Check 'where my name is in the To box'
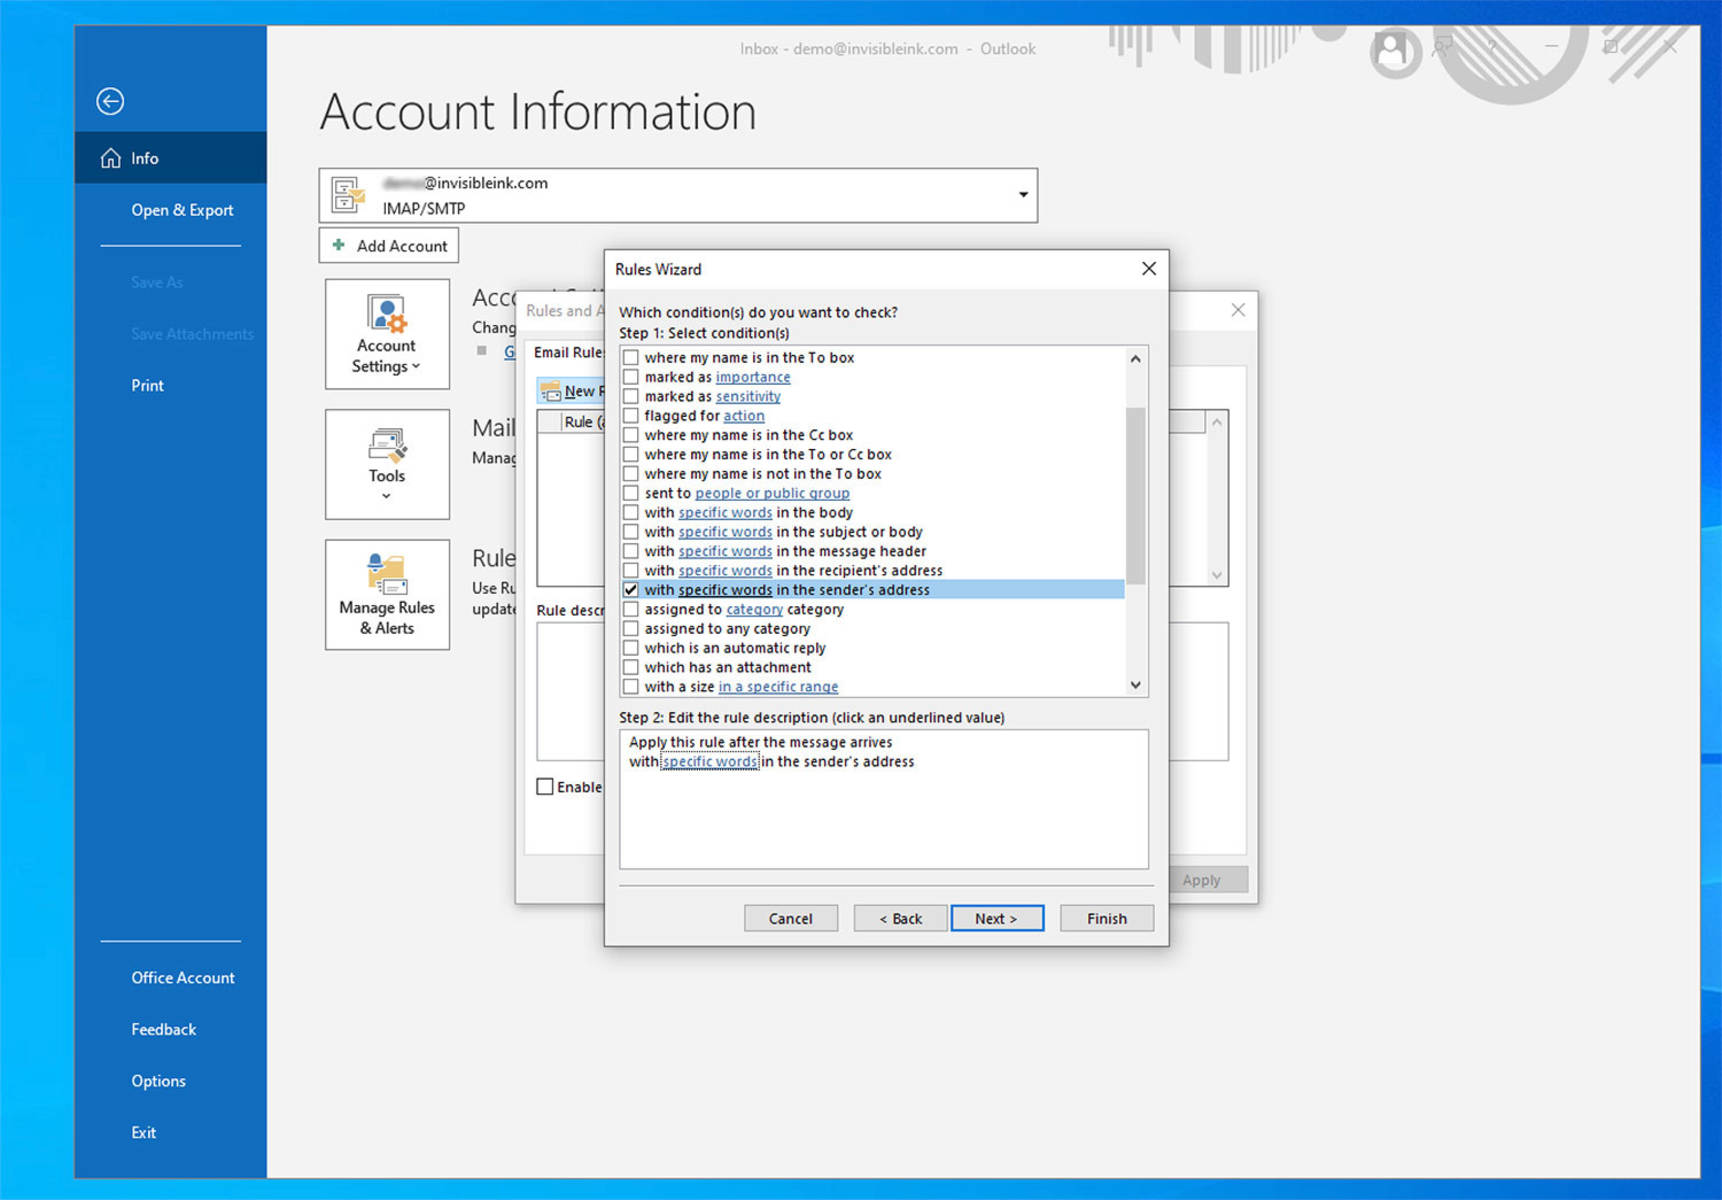Viewport: 1722px width, 1200px height. 631,358
